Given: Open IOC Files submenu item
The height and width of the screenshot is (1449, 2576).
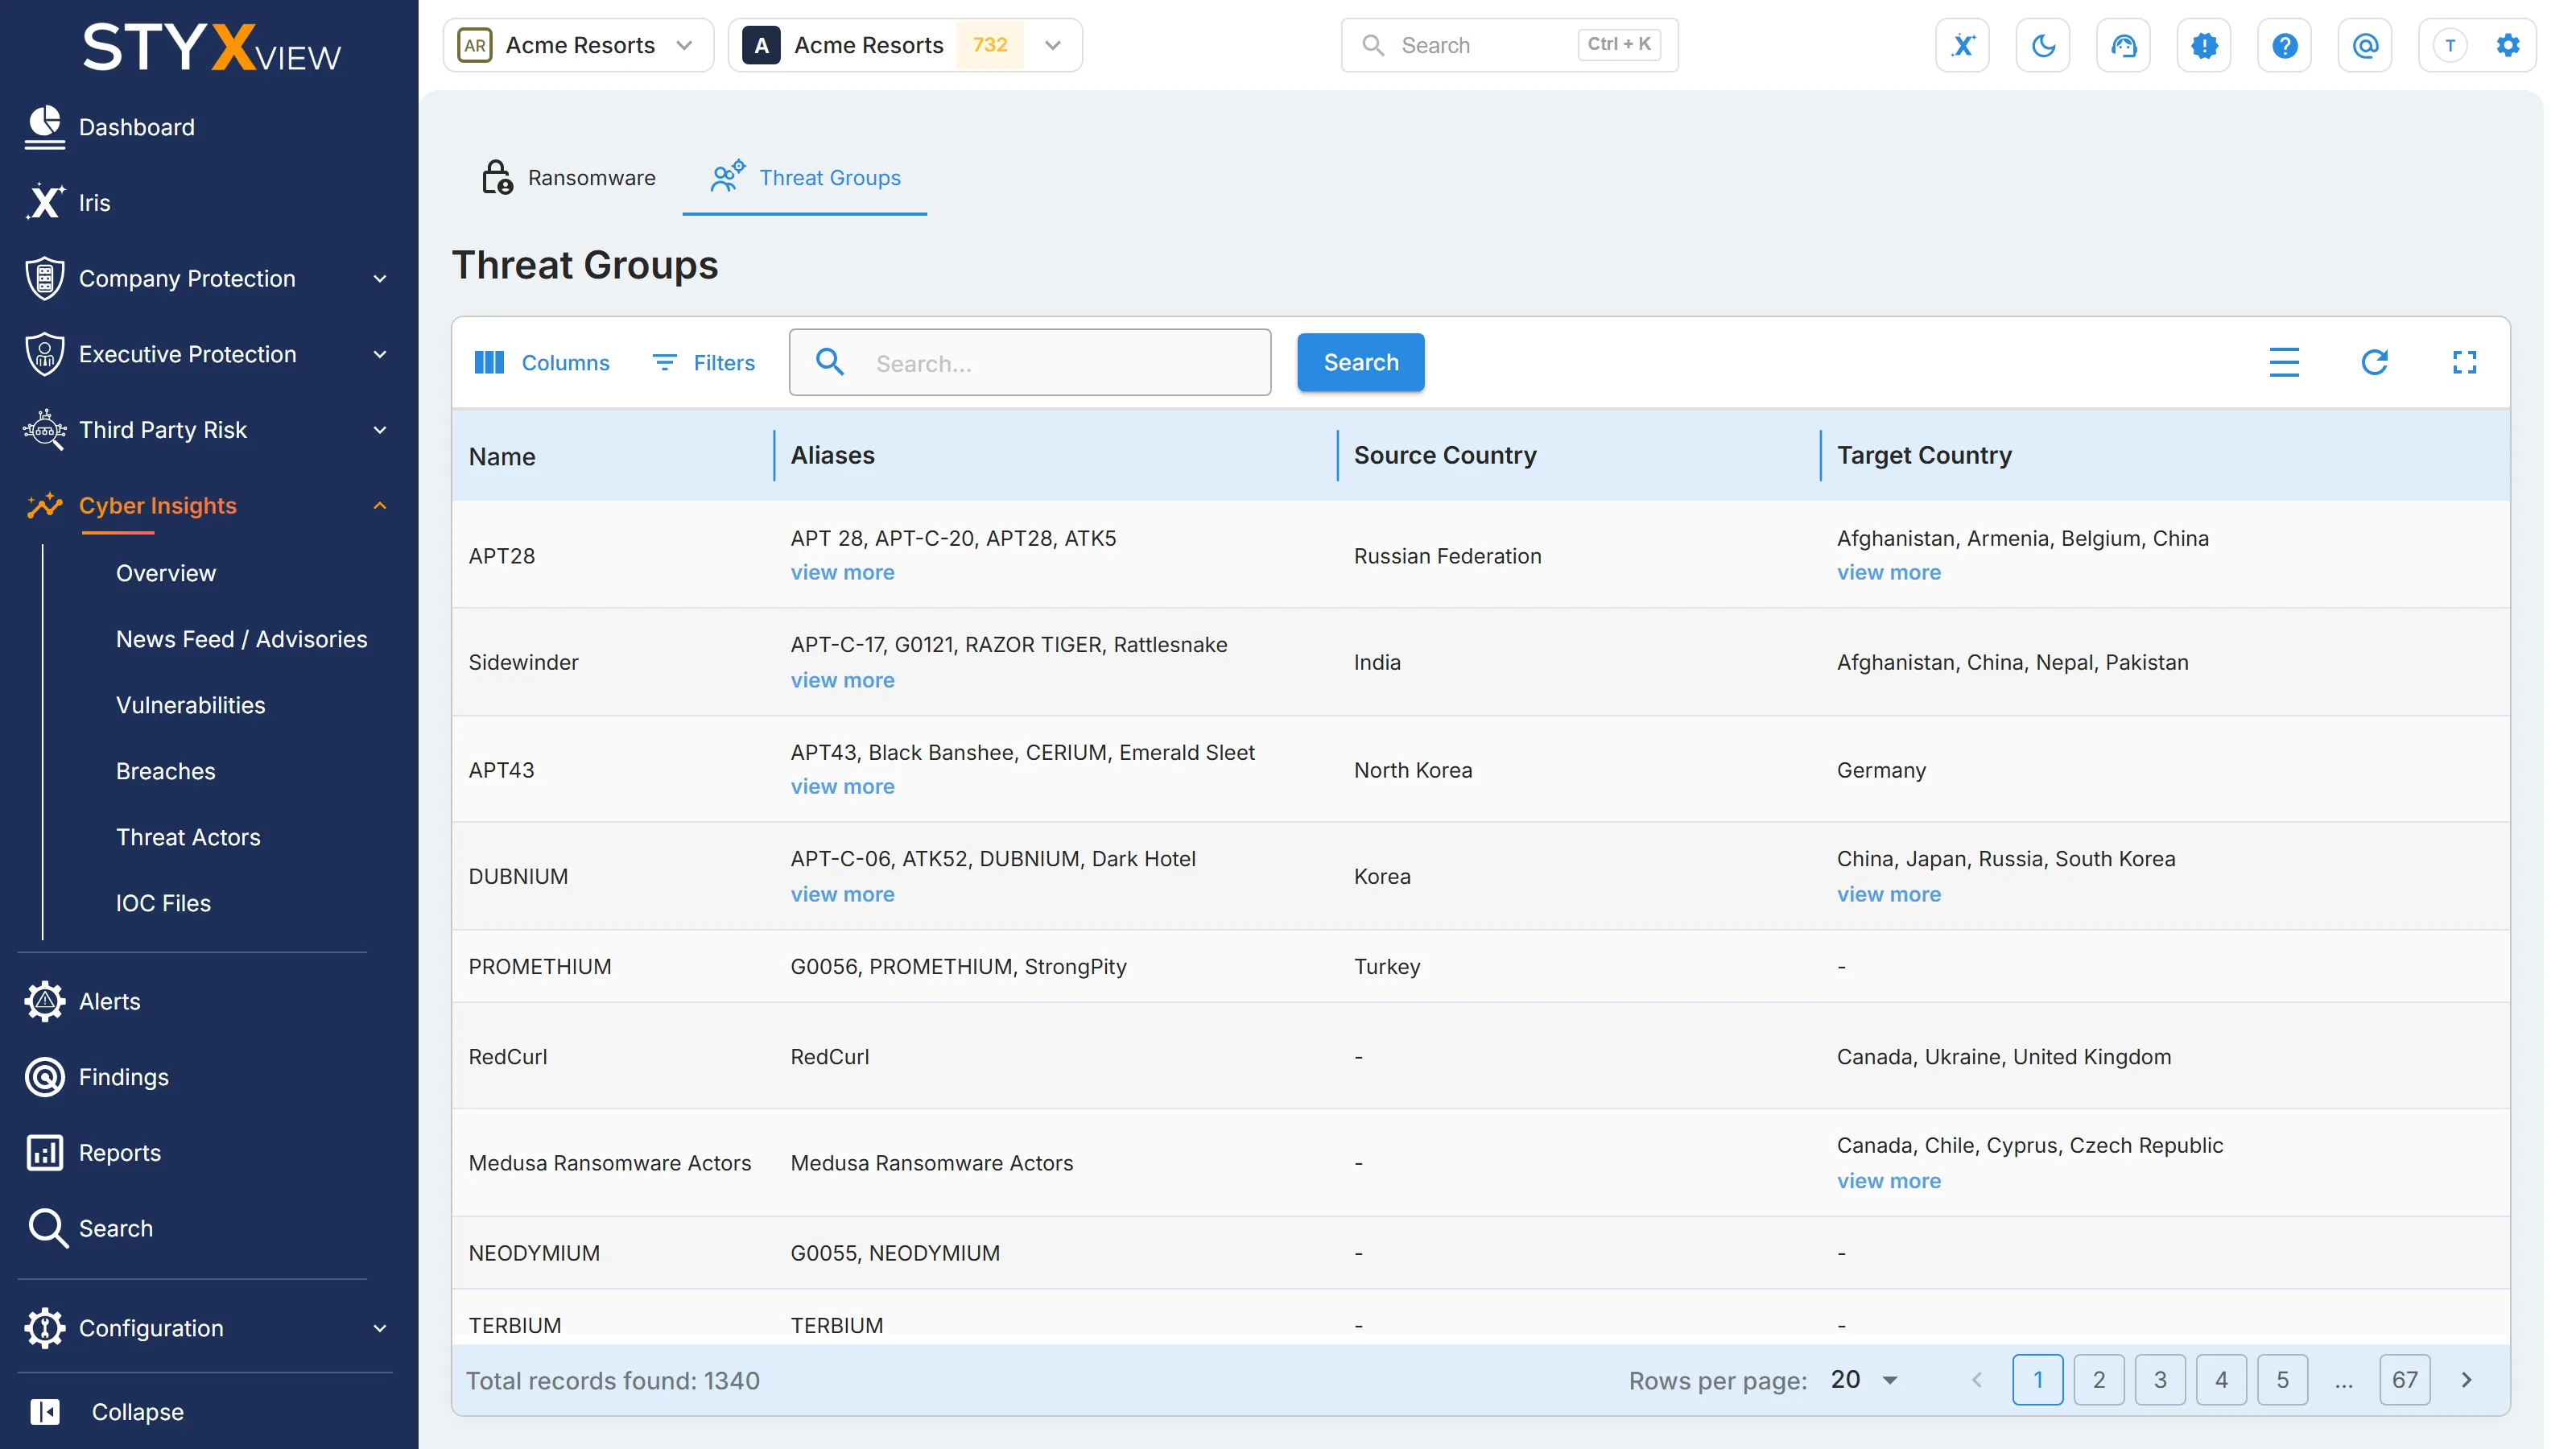Looking at the screenshot, I should coord(163,903).
